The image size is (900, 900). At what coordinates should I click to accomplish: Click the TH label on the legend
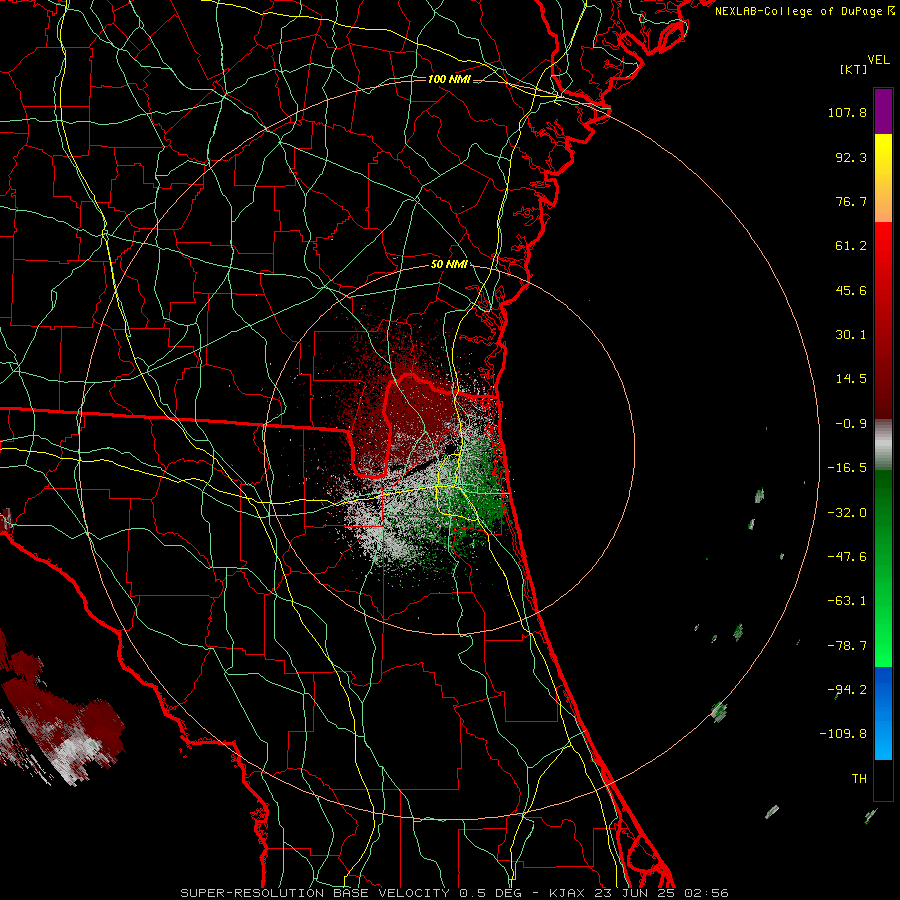click(x=859, y=779)
